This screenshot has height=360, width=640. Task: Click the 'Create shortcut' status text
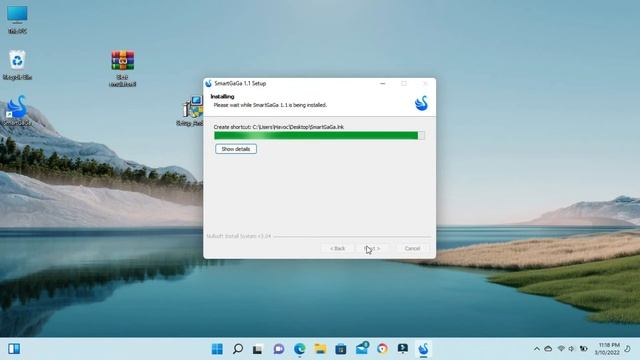[278, 127]
